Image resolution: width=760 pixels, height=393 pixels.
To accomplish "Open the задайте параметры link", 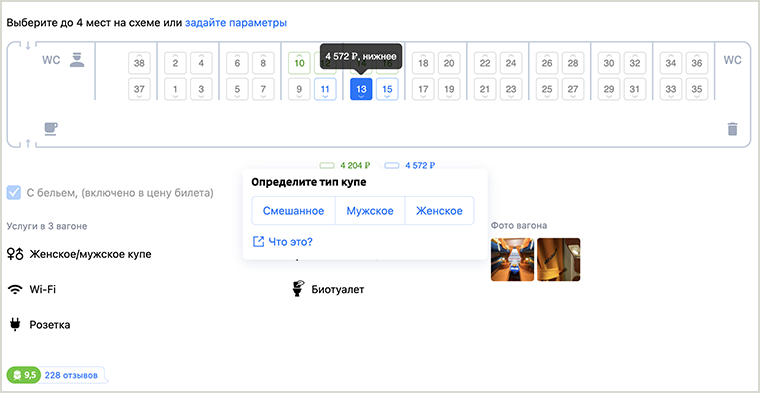I will click(x=236, y=23).
